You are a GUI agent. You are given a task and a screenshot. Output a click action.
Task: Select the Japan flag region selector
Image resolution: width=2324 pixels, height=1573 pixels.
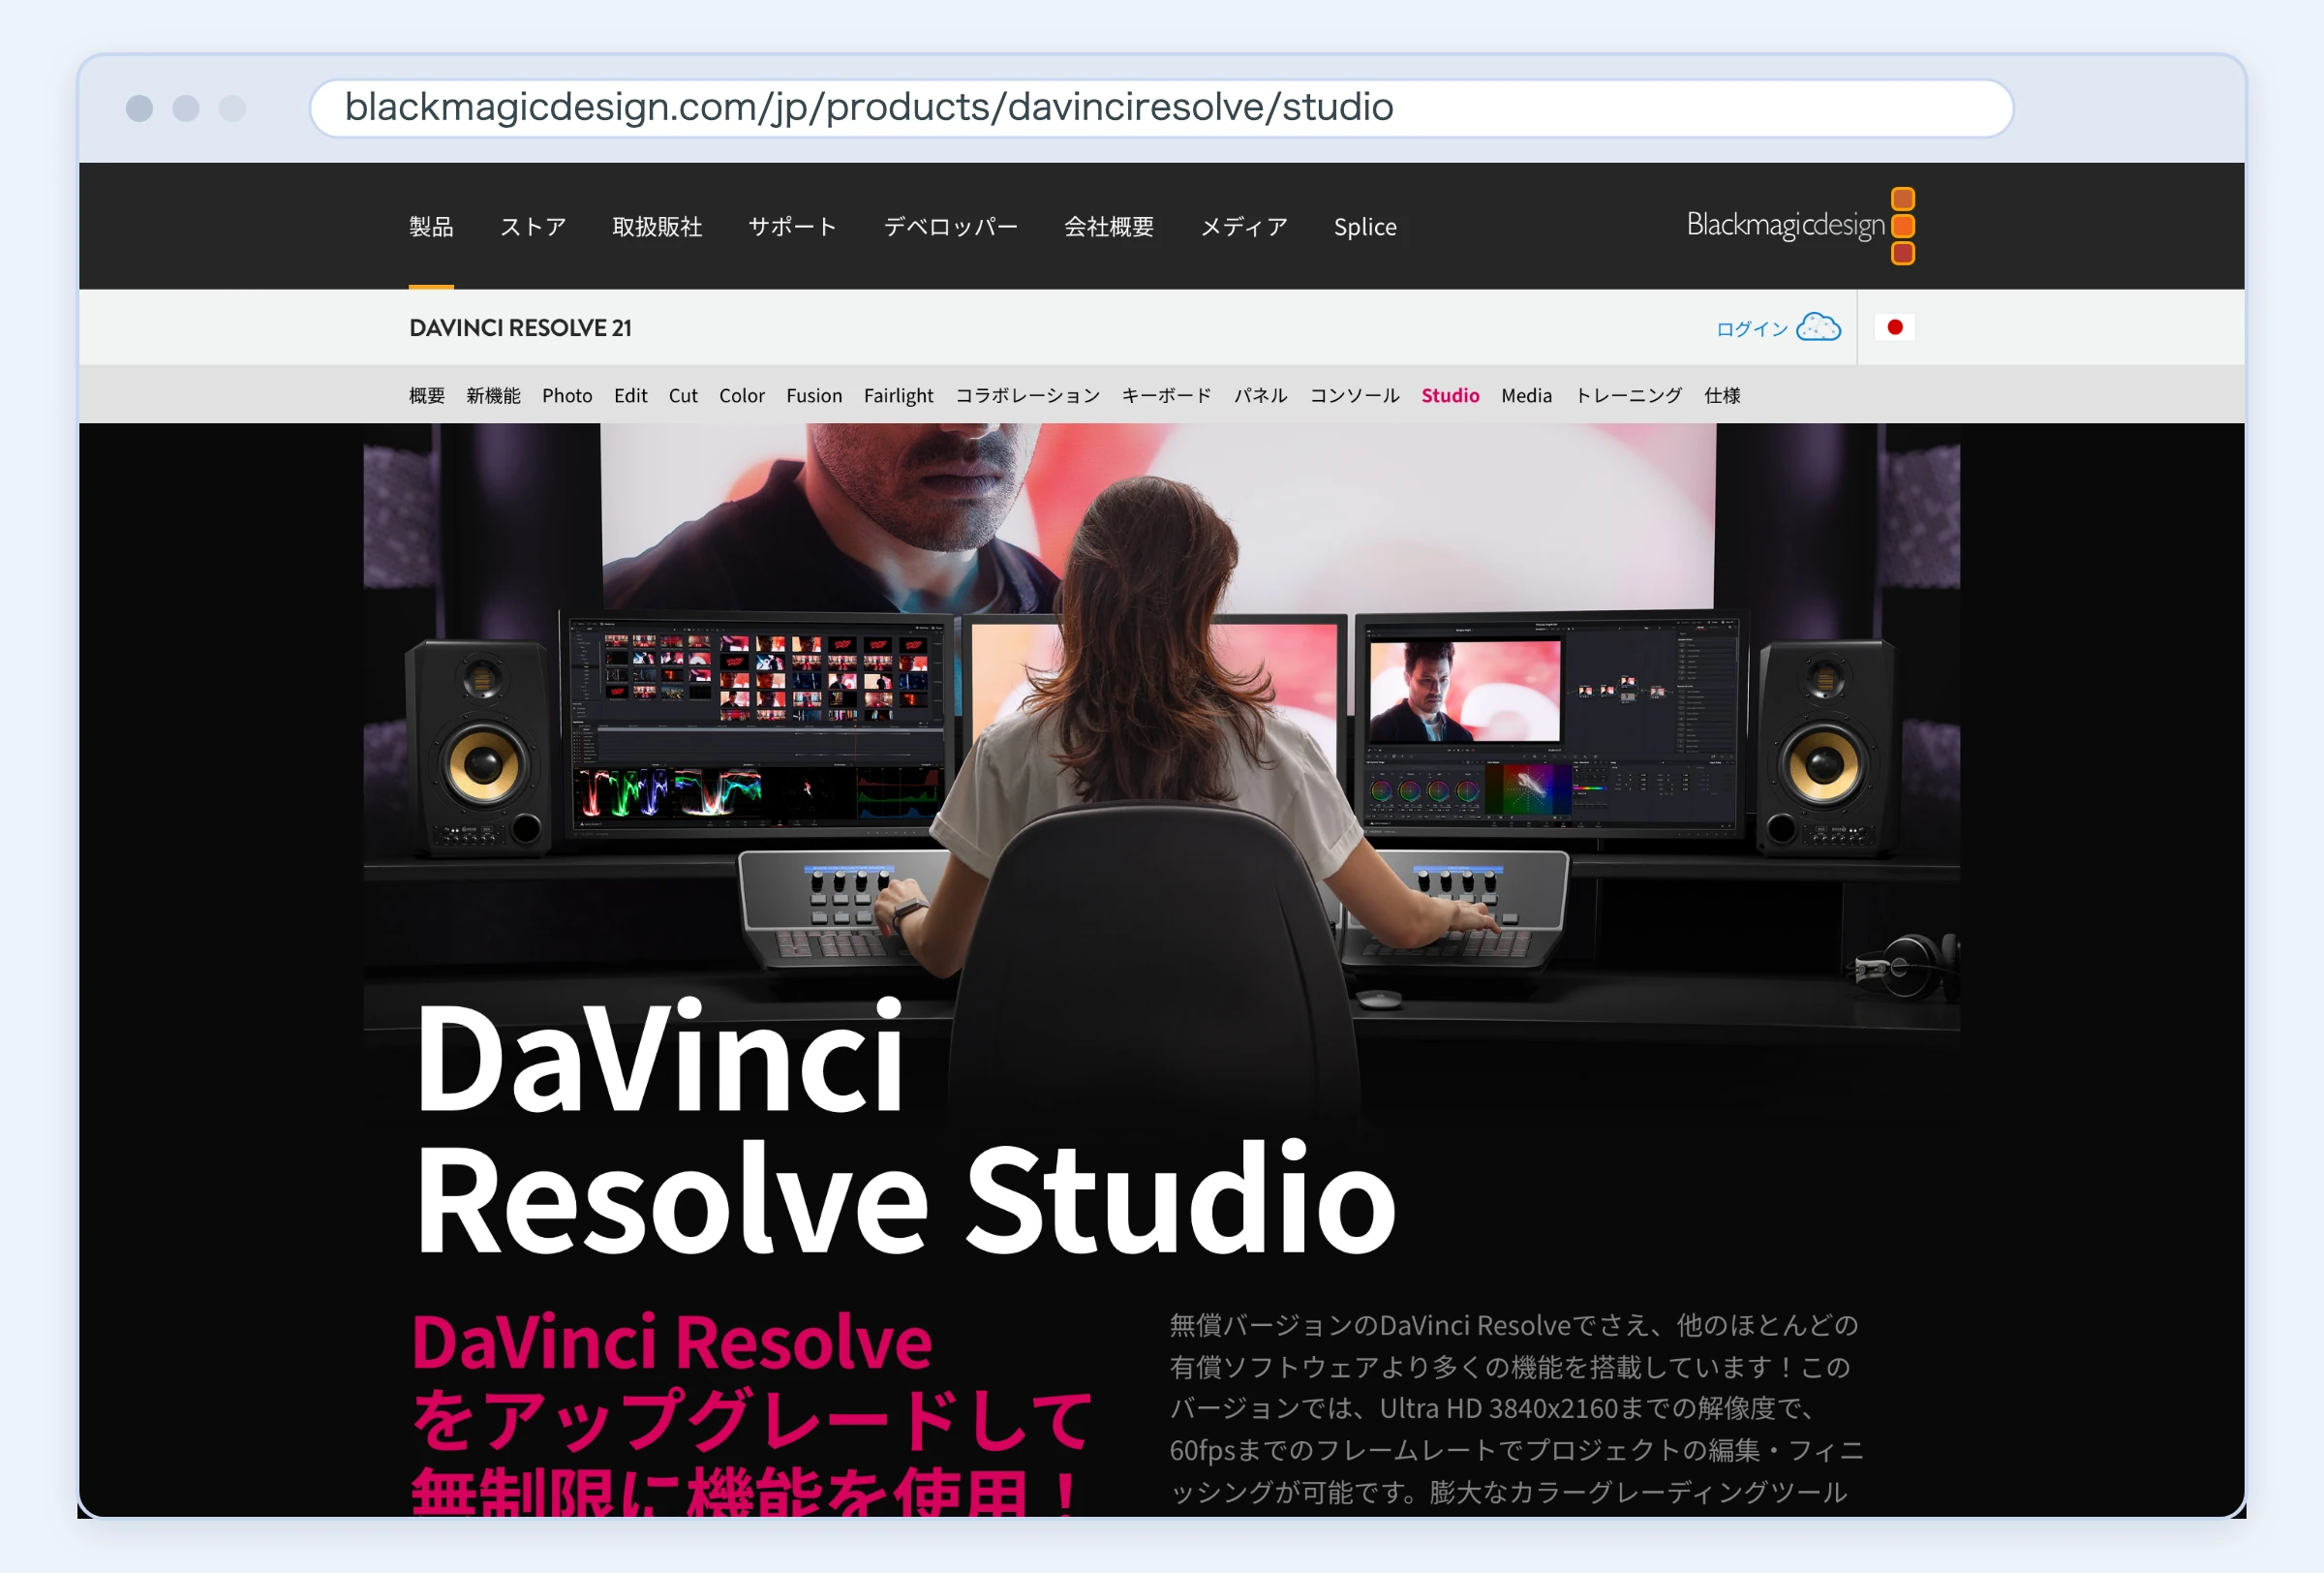[1894, 327]
